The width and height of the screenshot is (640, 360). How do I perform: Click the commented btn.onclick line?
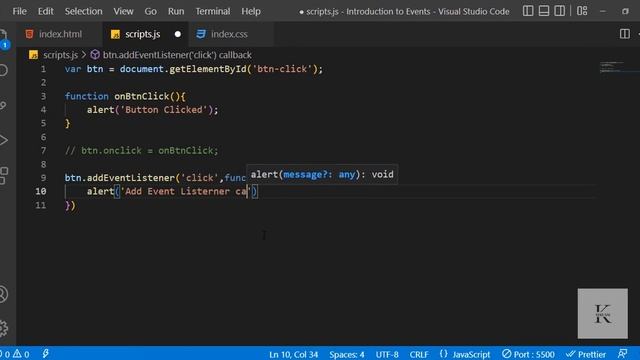click(142, 151)
